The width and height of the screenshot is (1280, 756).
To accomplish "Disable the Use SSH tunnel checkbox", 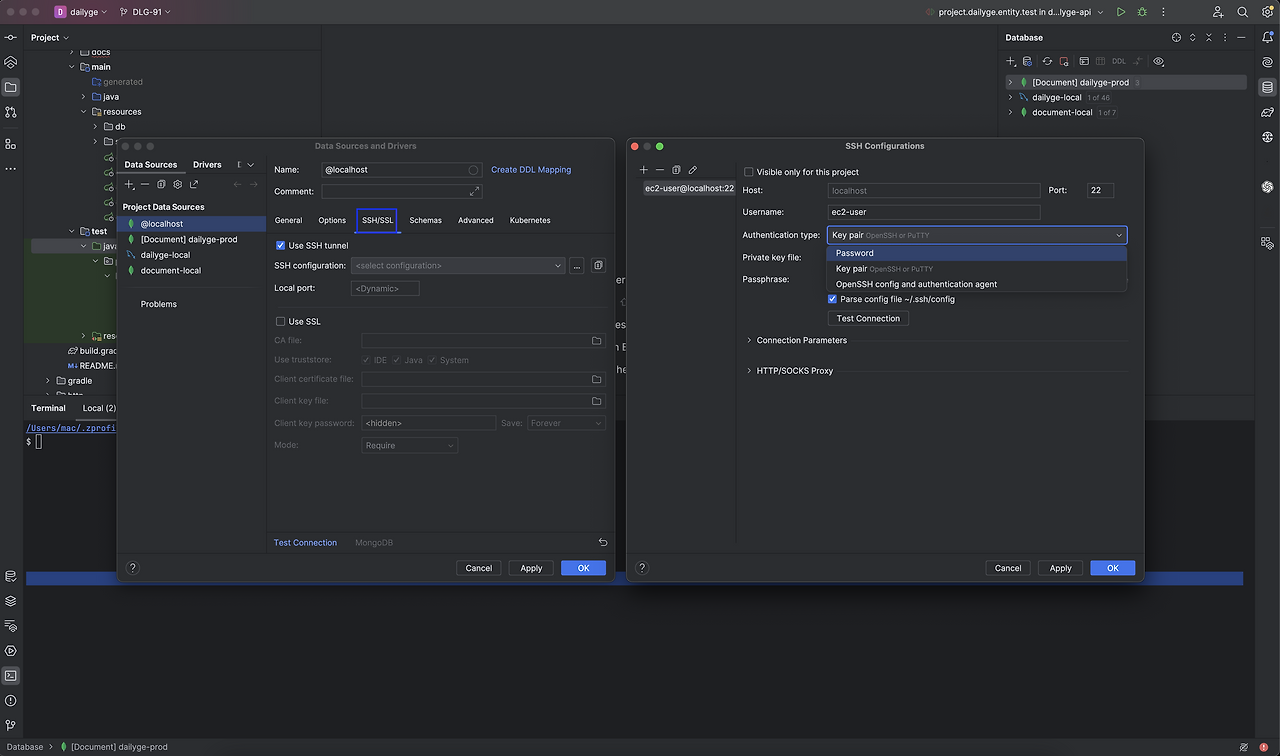I will (281, 245).
